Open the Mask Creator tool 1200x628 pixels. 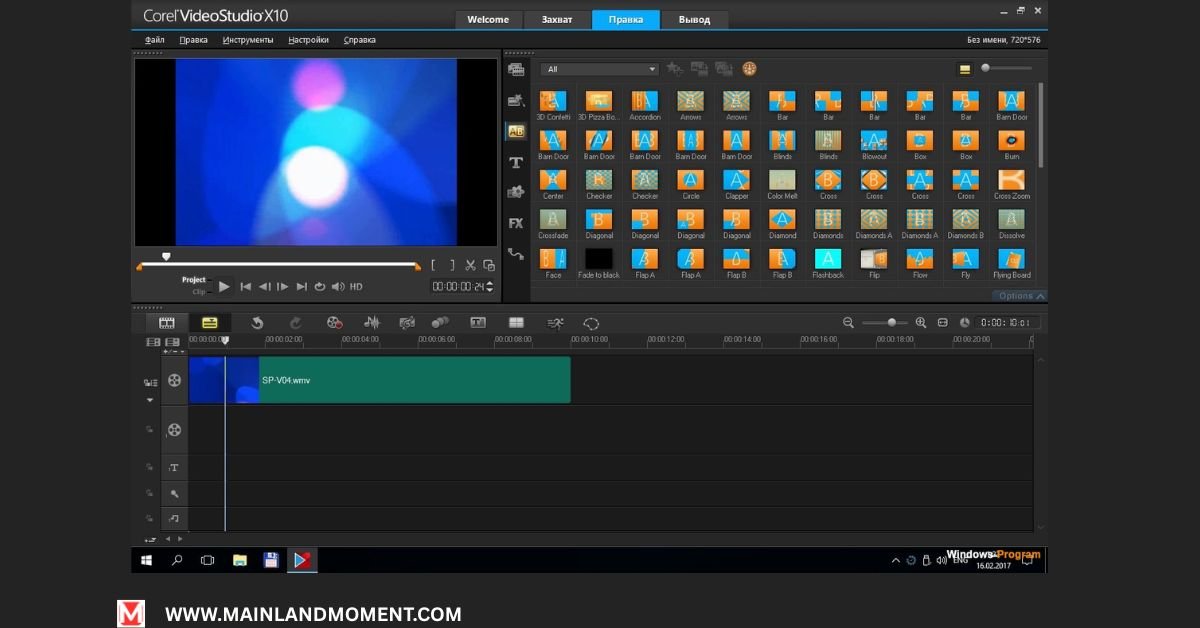(x=591, y=323)
